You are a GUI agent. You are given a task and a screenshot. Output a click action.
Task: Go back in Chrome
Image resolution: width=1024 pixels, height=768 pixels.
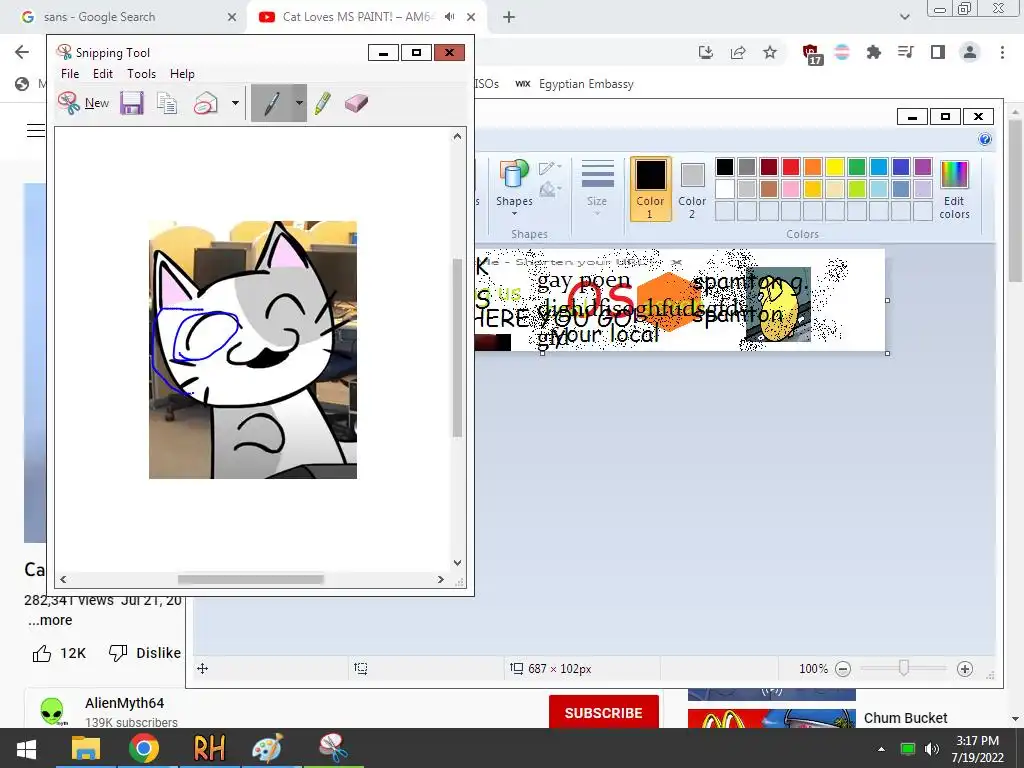point(22,52)
